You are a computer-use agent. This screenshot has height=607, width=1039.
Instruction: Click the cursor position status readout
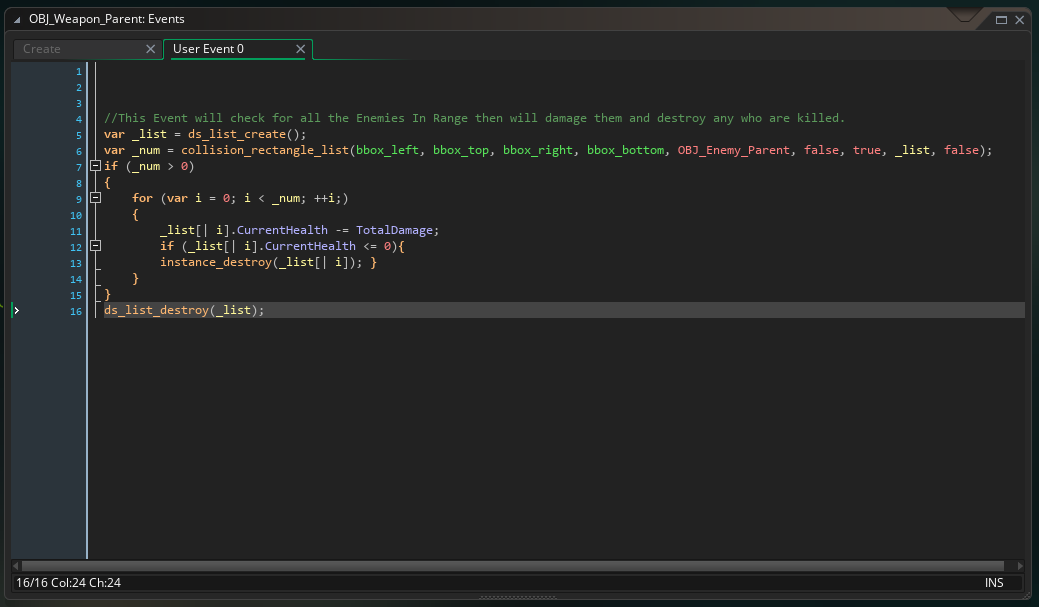coord(69,582)
